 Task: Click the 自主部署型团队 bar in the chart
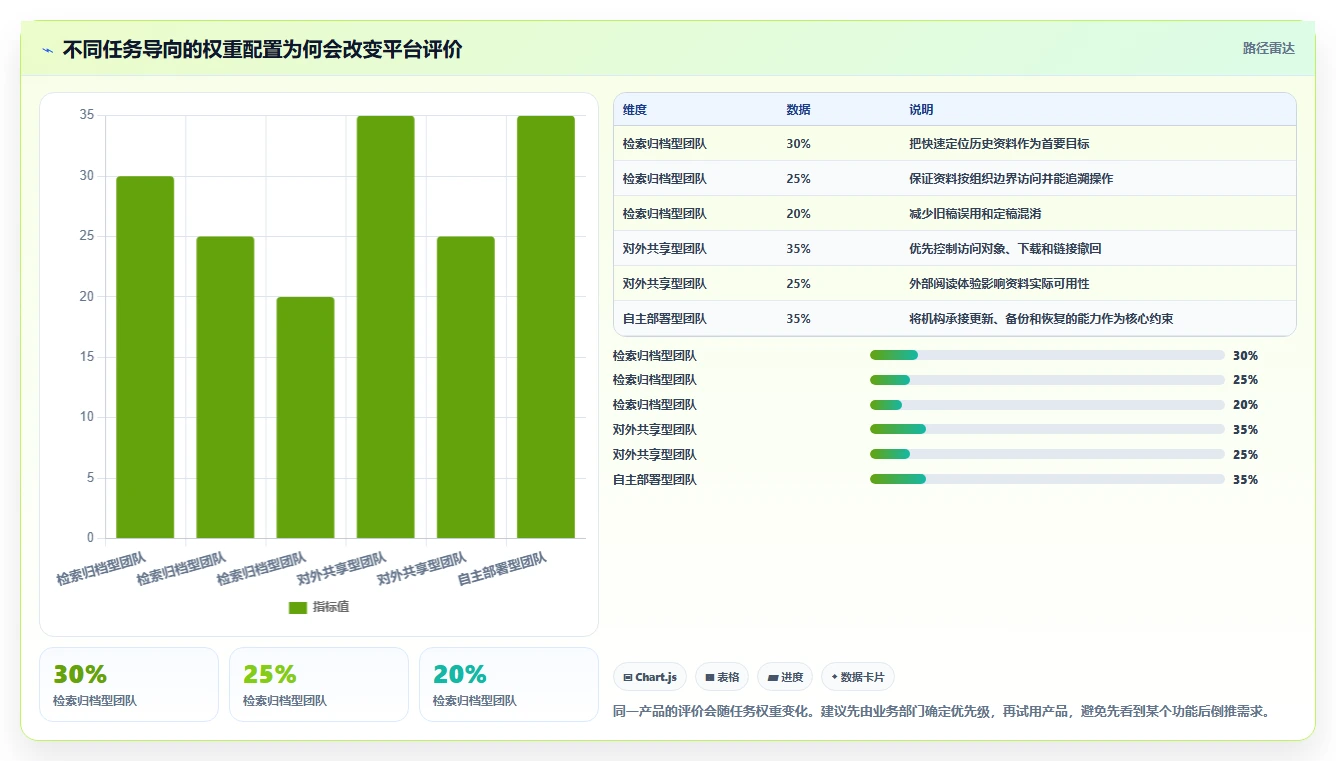tap(546, 327)
